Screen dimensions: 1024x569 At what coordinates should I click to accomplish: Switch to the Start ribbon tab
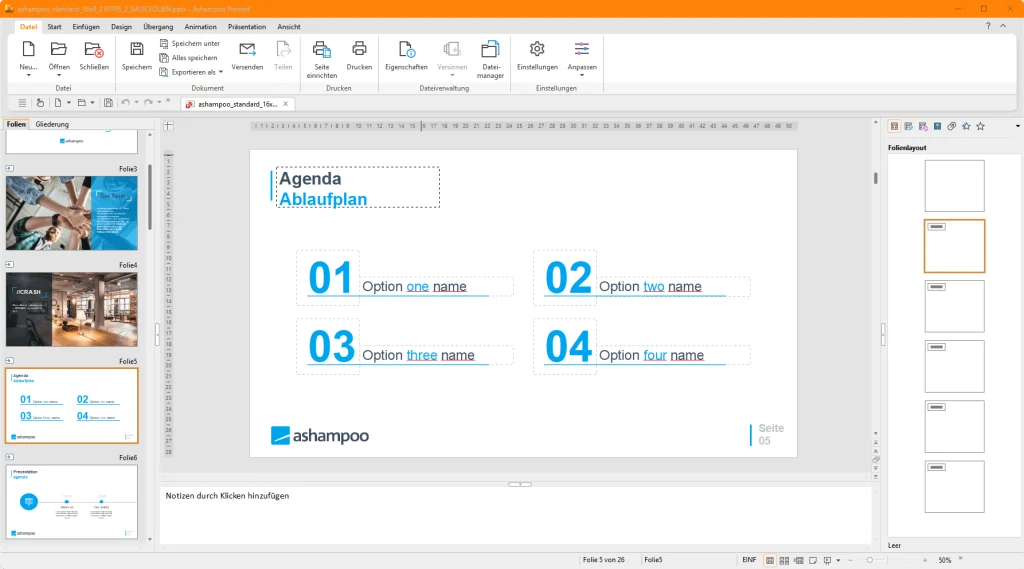pyautogui.click(x=54, y=27)
